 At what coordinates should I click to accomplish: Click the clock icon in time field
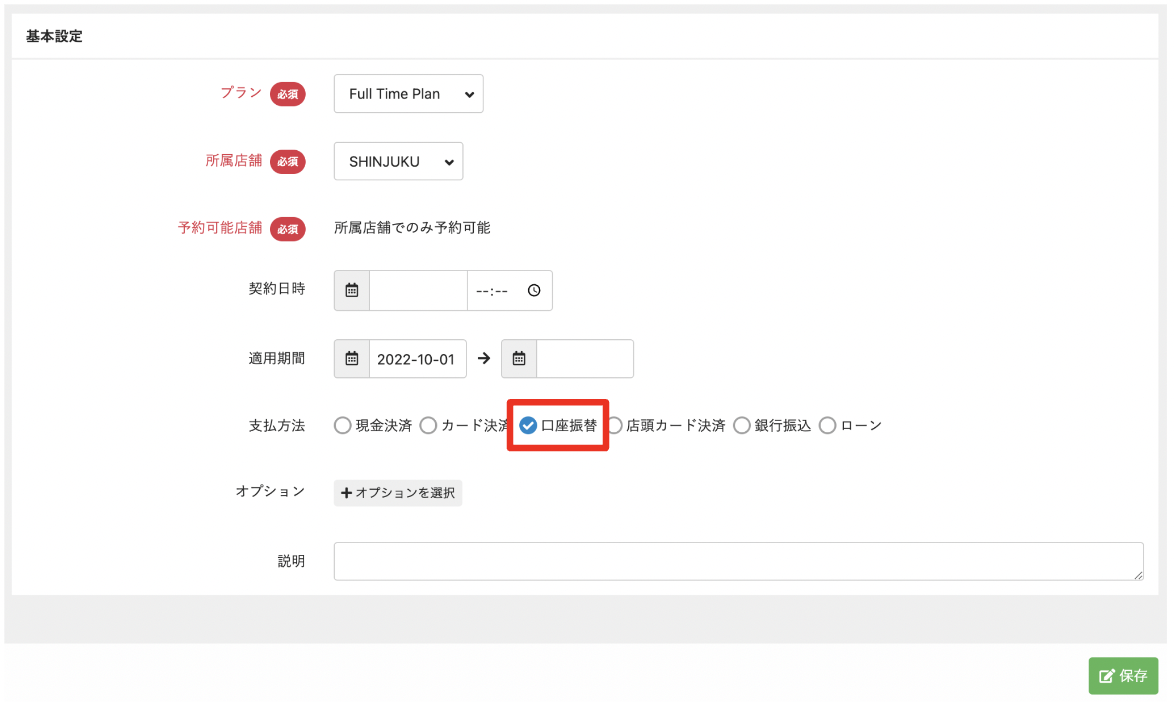click(534, 291)
